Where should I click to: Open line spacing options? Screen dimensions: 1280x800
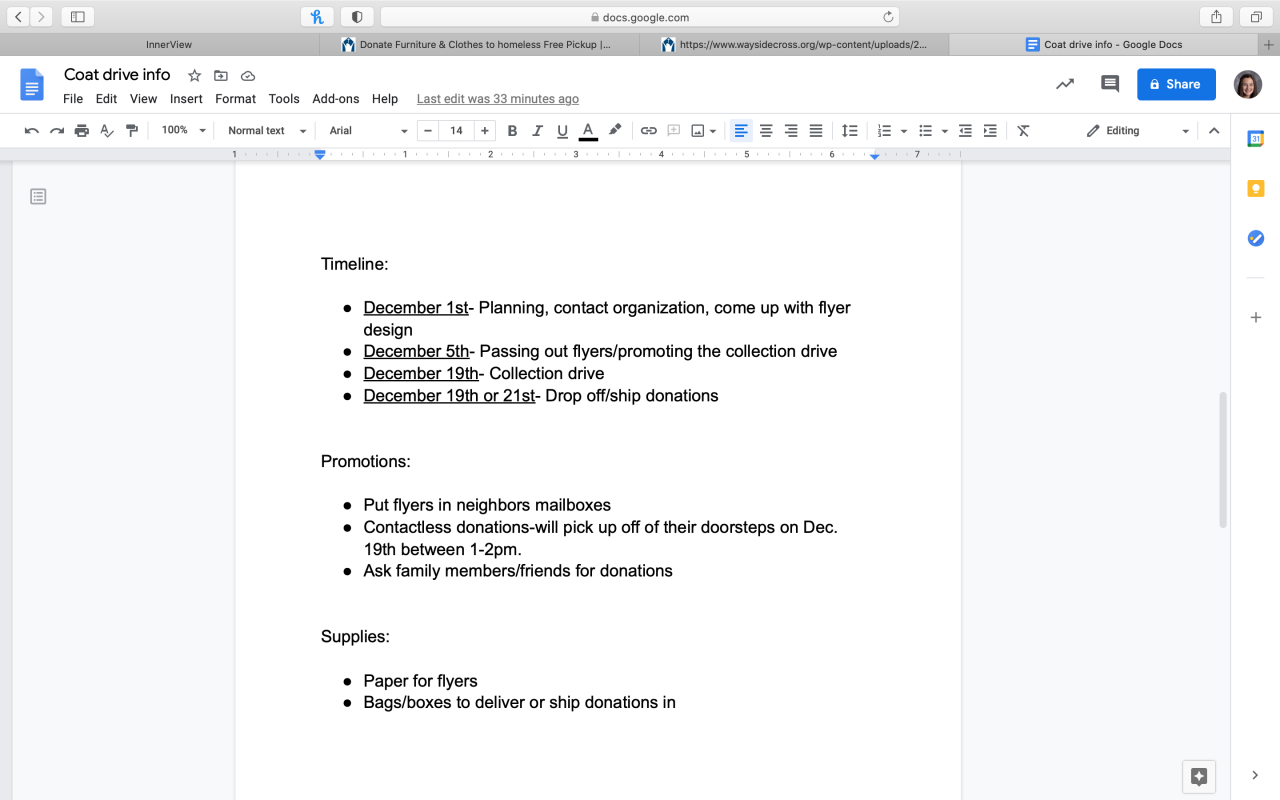click(x=850, y=131)
